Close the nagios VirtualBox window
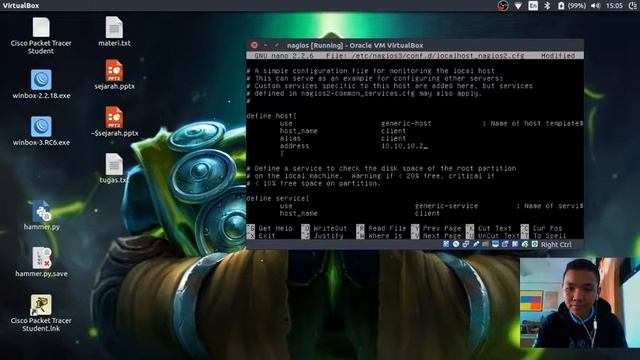 click(254, 45)
